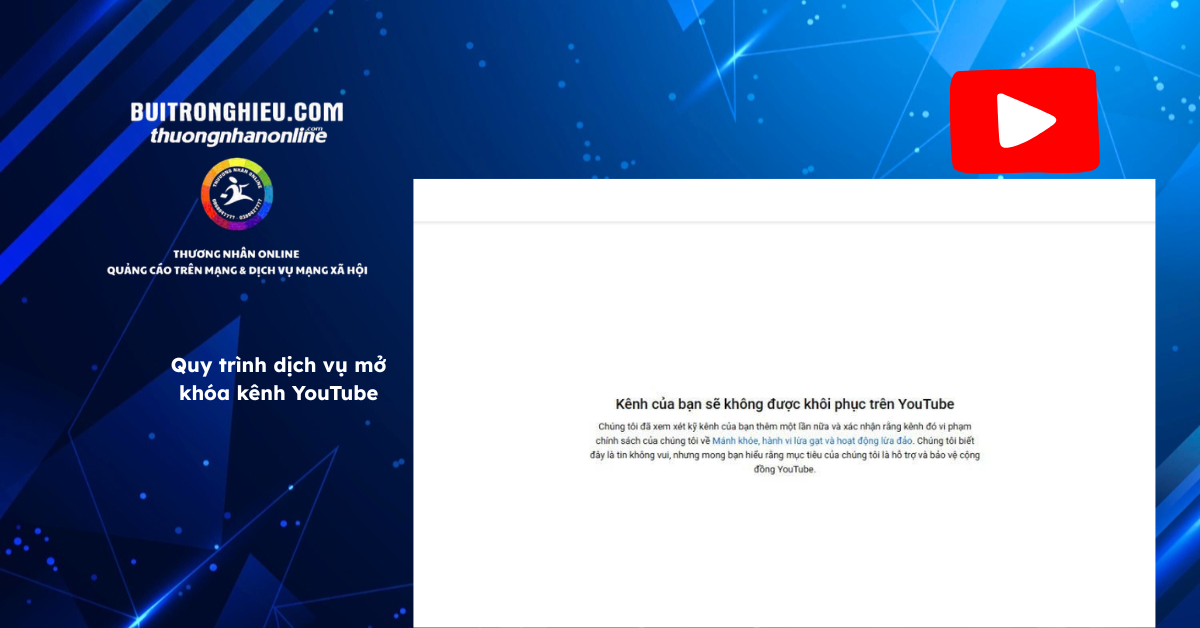Click the paragraph starting "Chúng tôi đã xem xét kỹ kênh"

coord(785,447)
